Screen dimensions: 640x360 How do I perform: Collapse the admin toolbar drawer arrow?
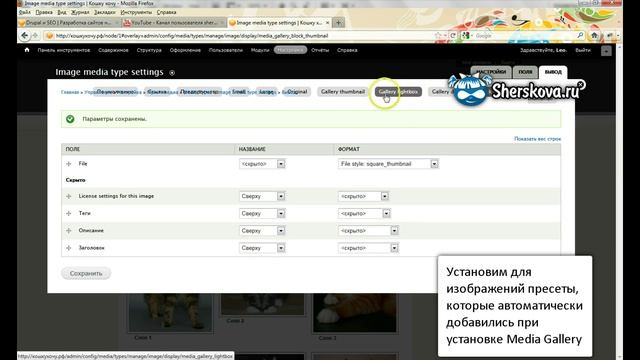pos(606,51)
